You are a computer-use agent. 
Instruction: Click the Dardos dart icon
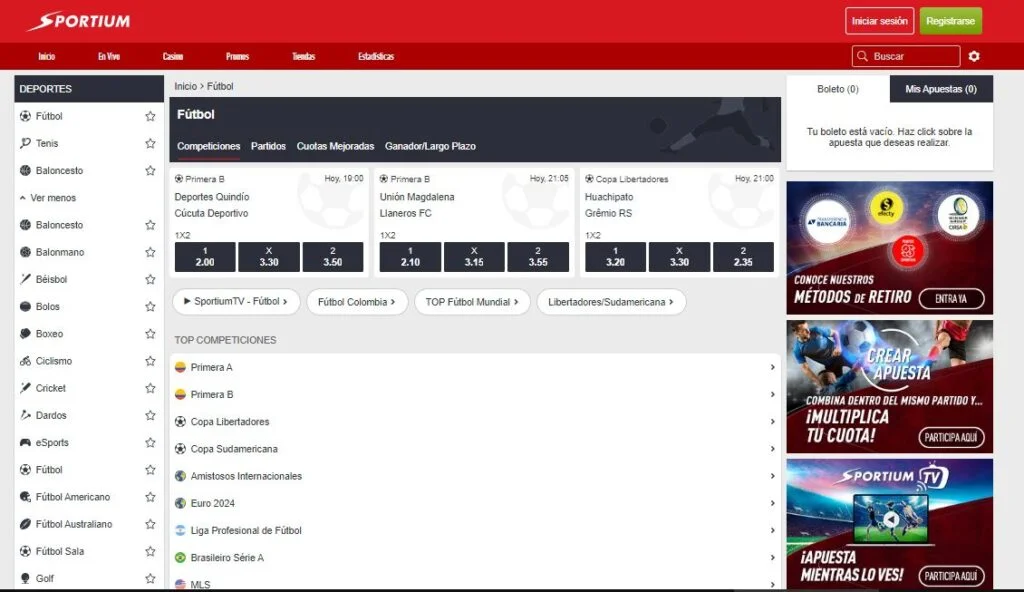point(26,416)
